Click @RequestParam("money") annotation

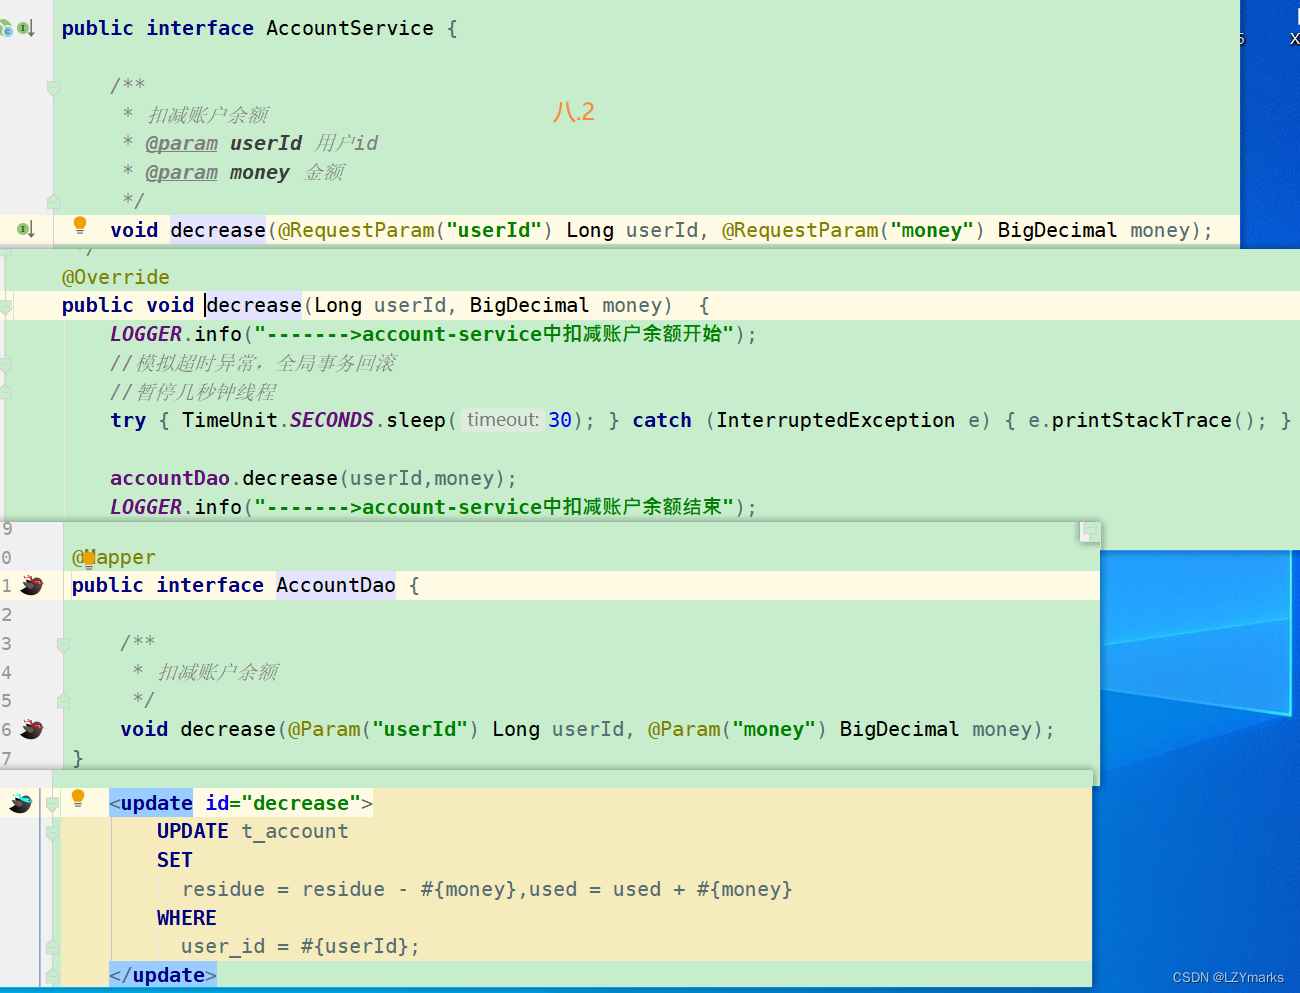(x=853, y=230)
